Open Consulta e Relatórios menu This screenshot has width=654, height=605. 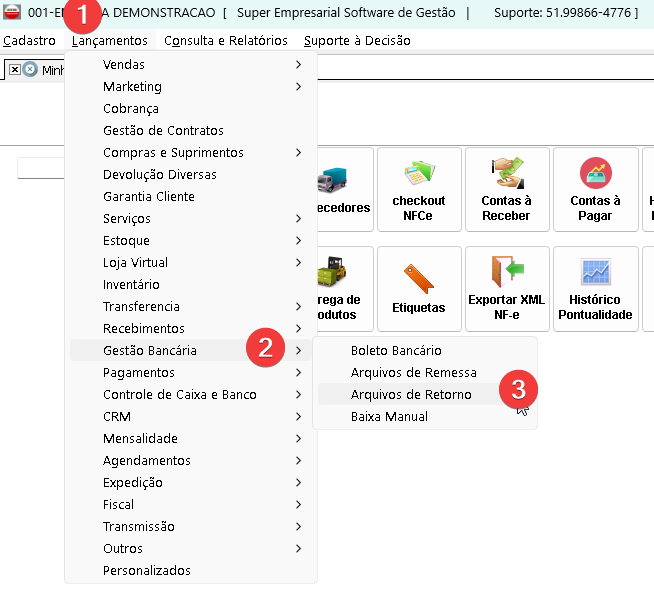coord(226,40)
